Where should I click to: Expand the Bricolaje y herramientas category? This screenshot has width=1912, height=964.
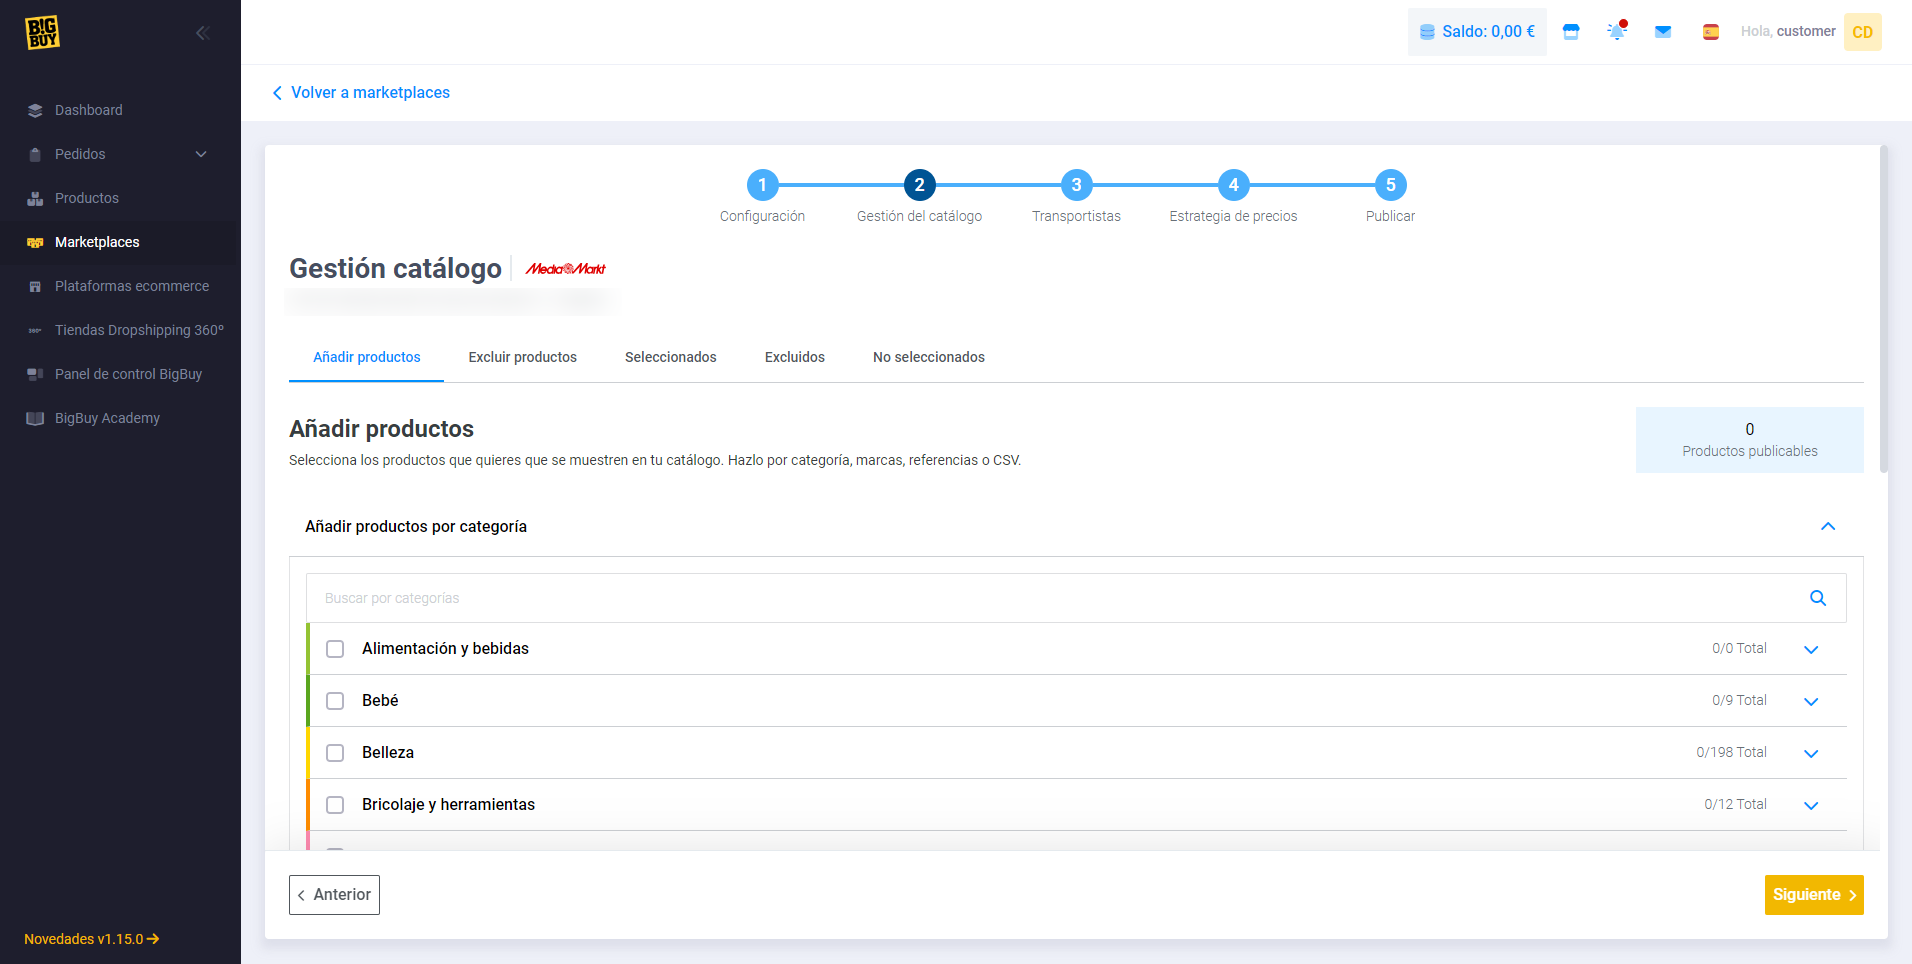[1810, 805]
